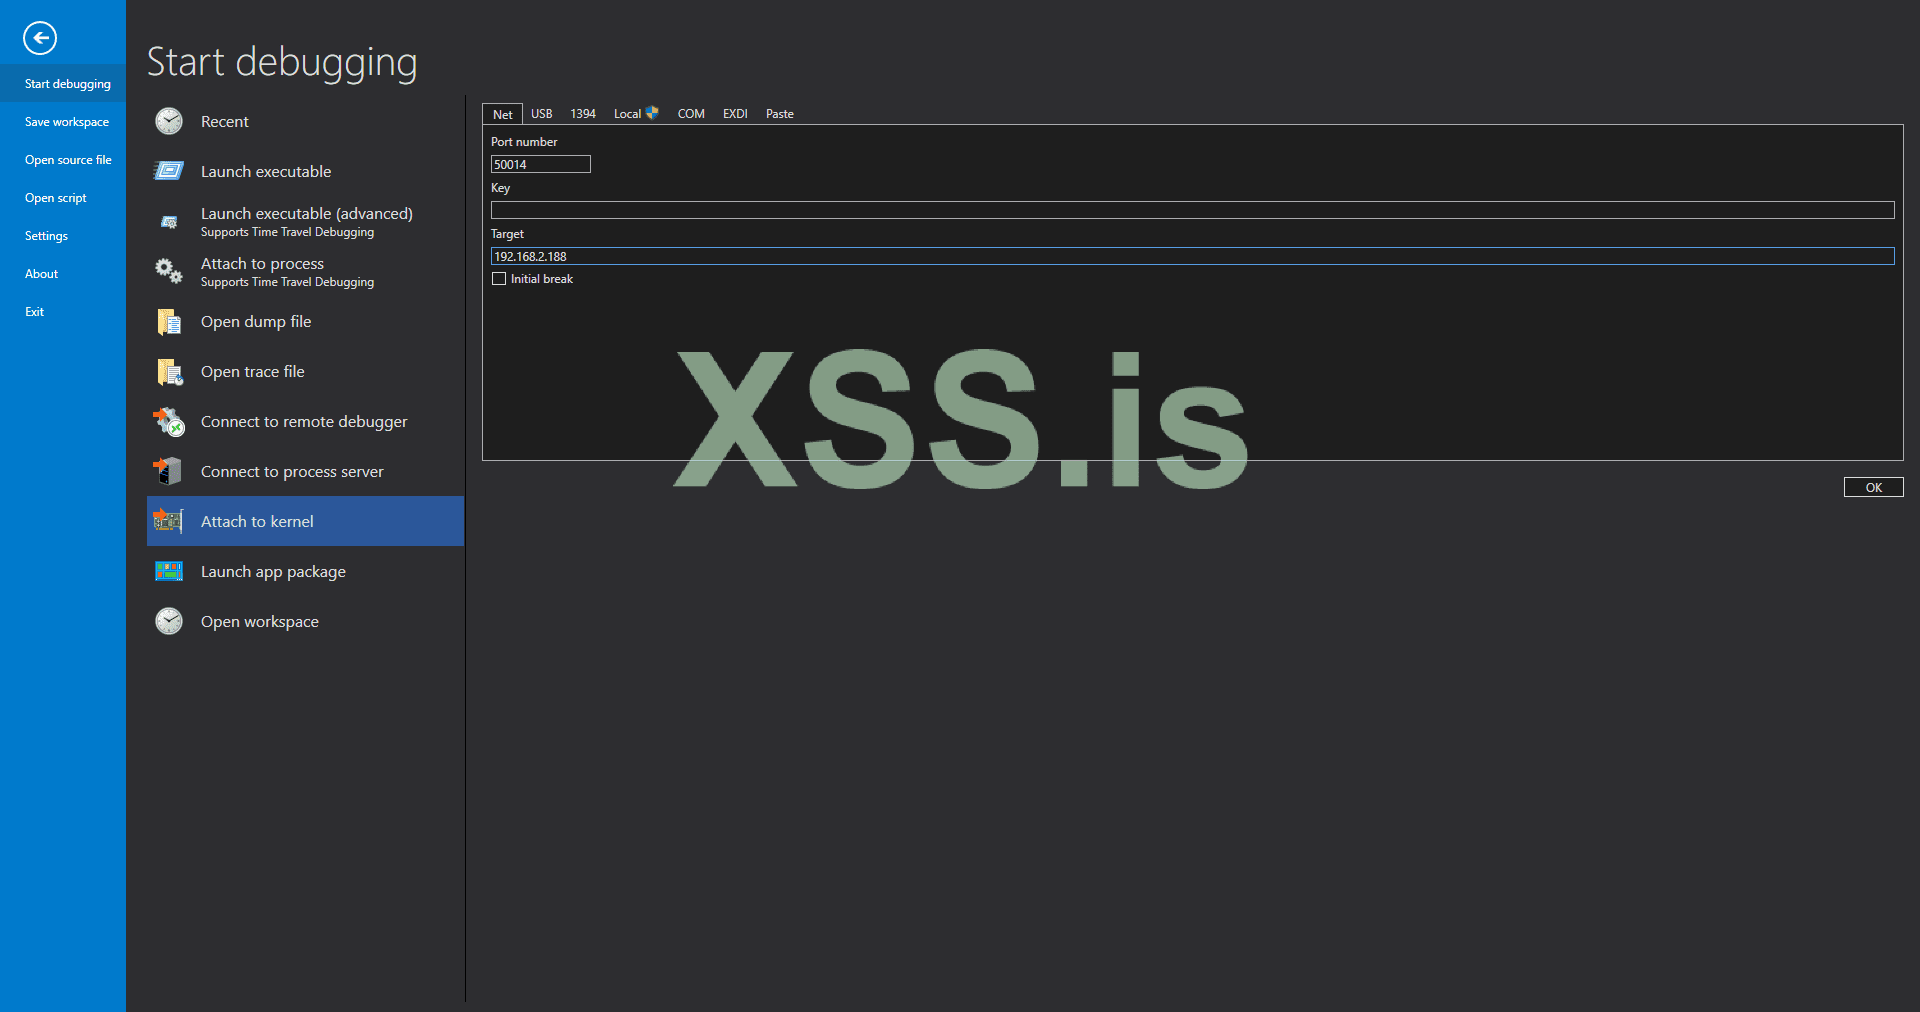Focus the Target field with 192.168.2.188
1920x1012 pixels.
[x=1192, y=256]
